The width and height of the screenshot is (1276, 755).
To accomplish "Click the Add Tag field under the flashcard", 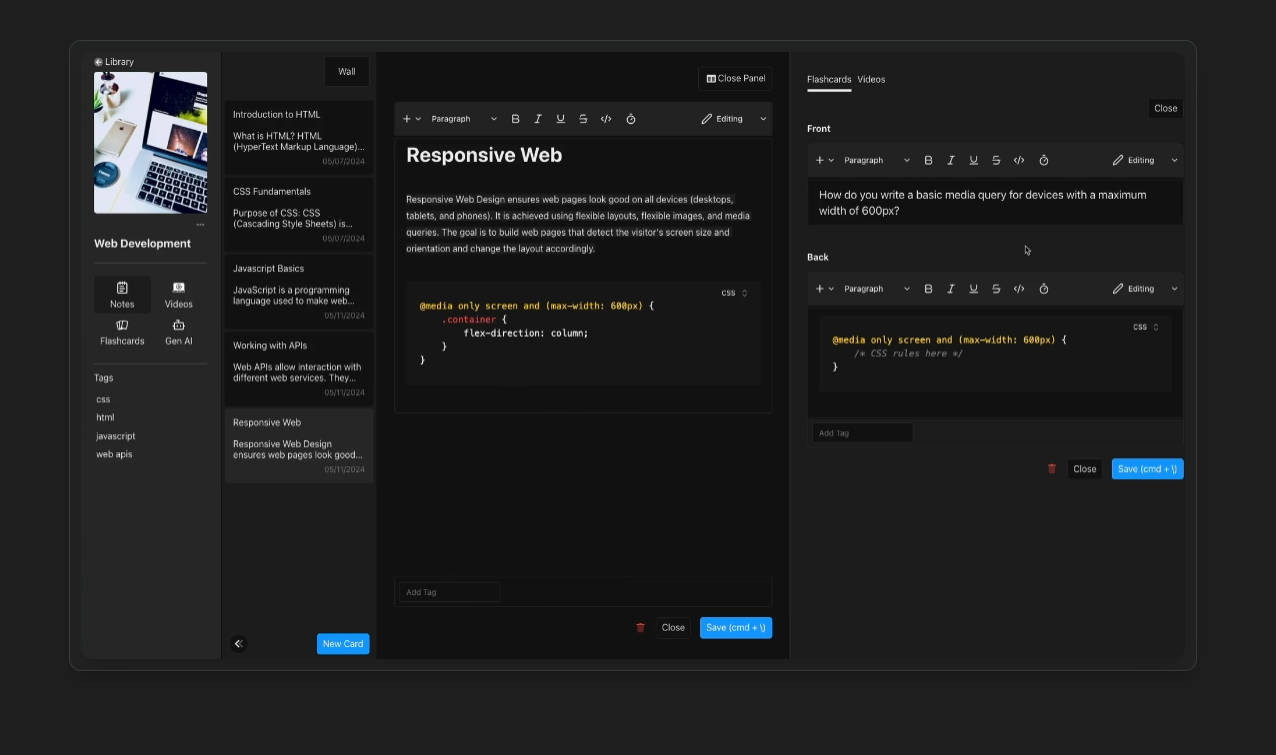I will click(862, 433).
